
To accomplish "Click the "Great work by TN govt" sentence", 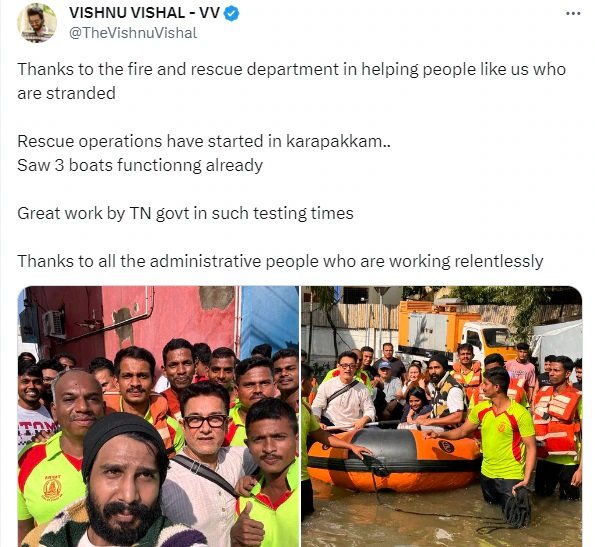I will 185,213.
